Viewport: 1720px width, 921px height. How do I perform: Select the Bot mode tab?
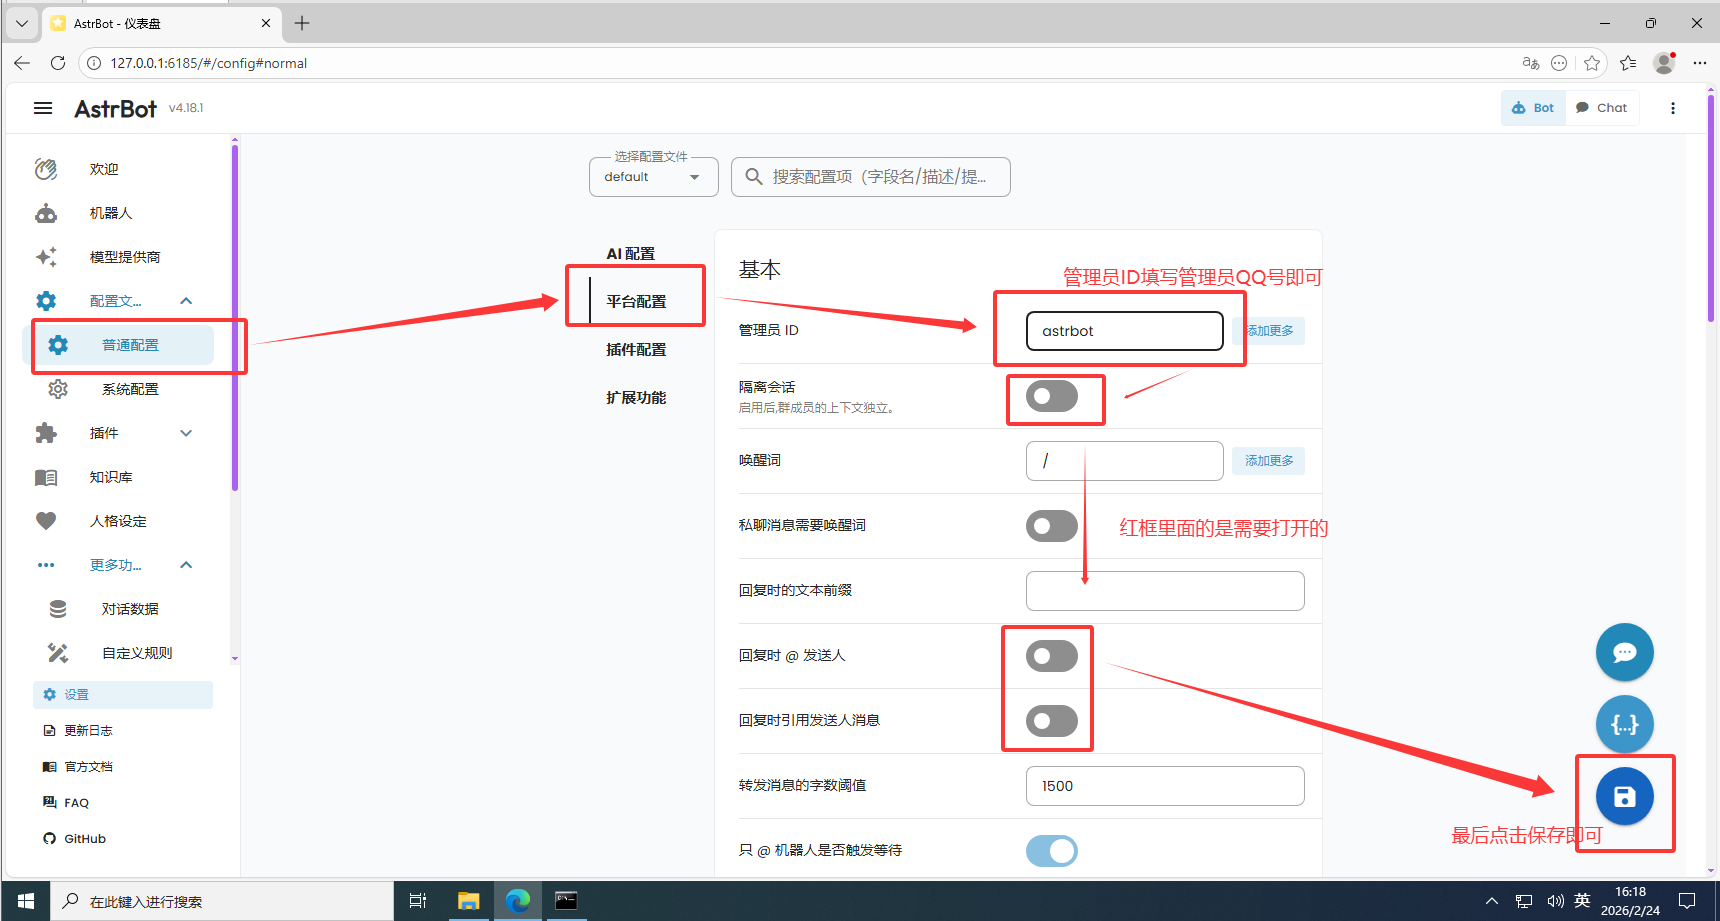tap(1533, 108)
